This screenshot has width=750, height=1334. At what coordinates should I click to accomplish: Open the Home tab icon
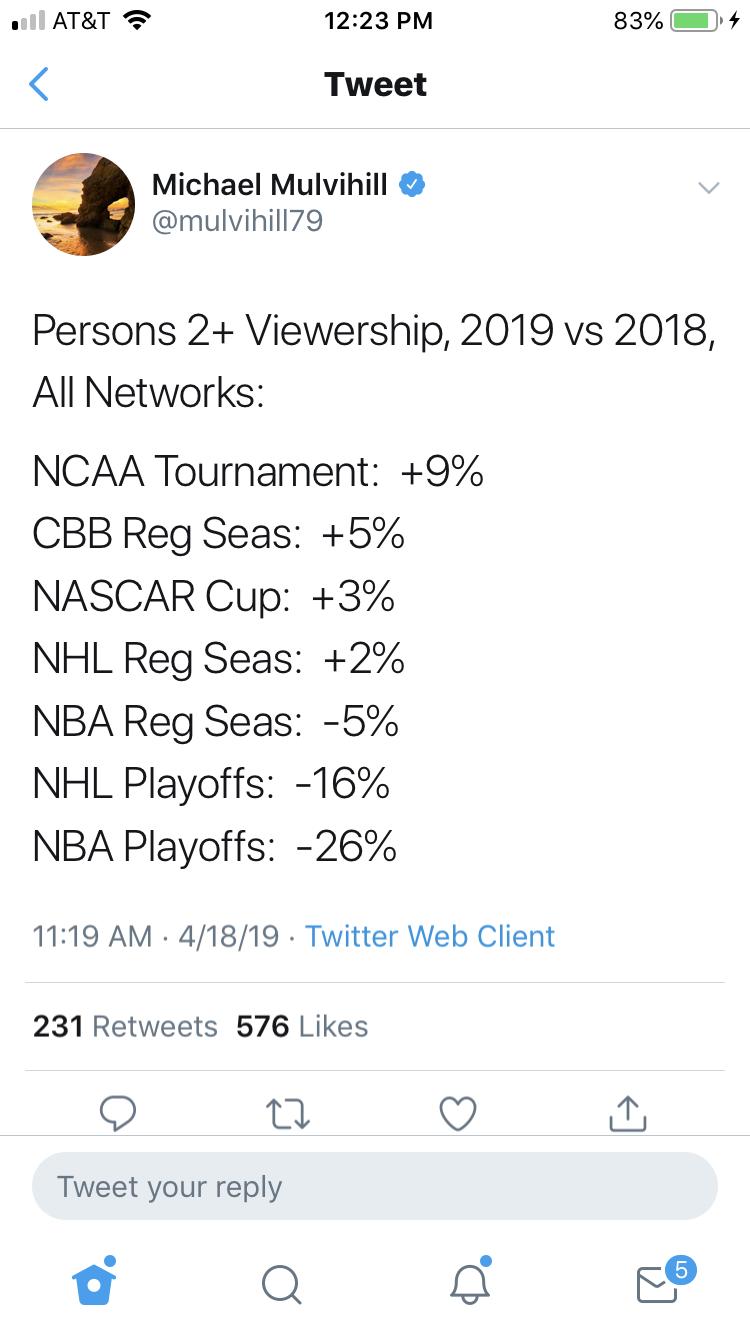(x=94, y=1283)
